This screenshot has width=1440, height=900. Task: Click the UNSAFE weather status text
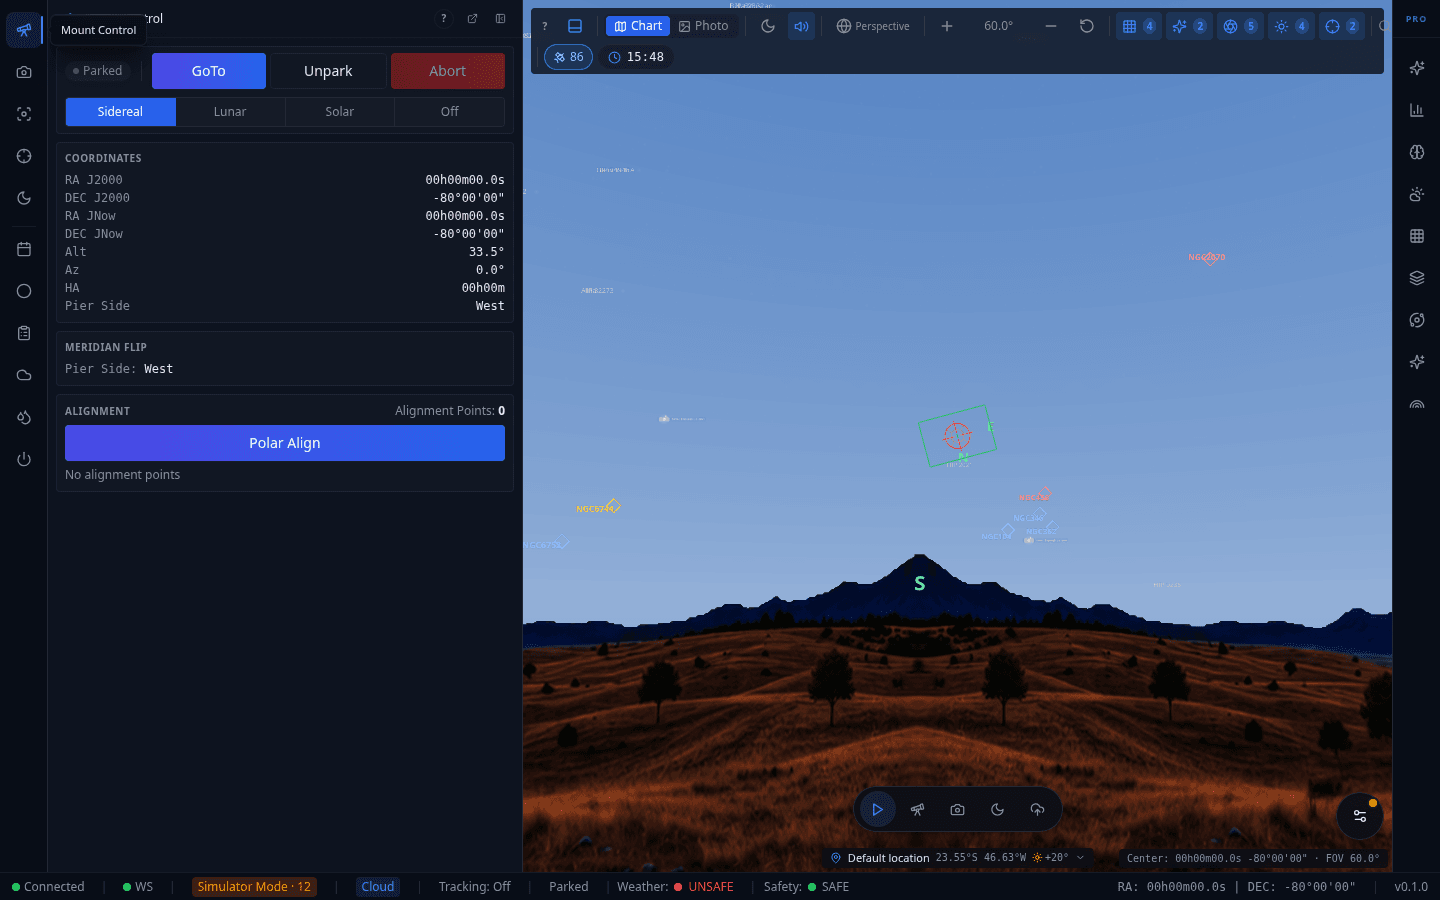click(x=711, y=887)
